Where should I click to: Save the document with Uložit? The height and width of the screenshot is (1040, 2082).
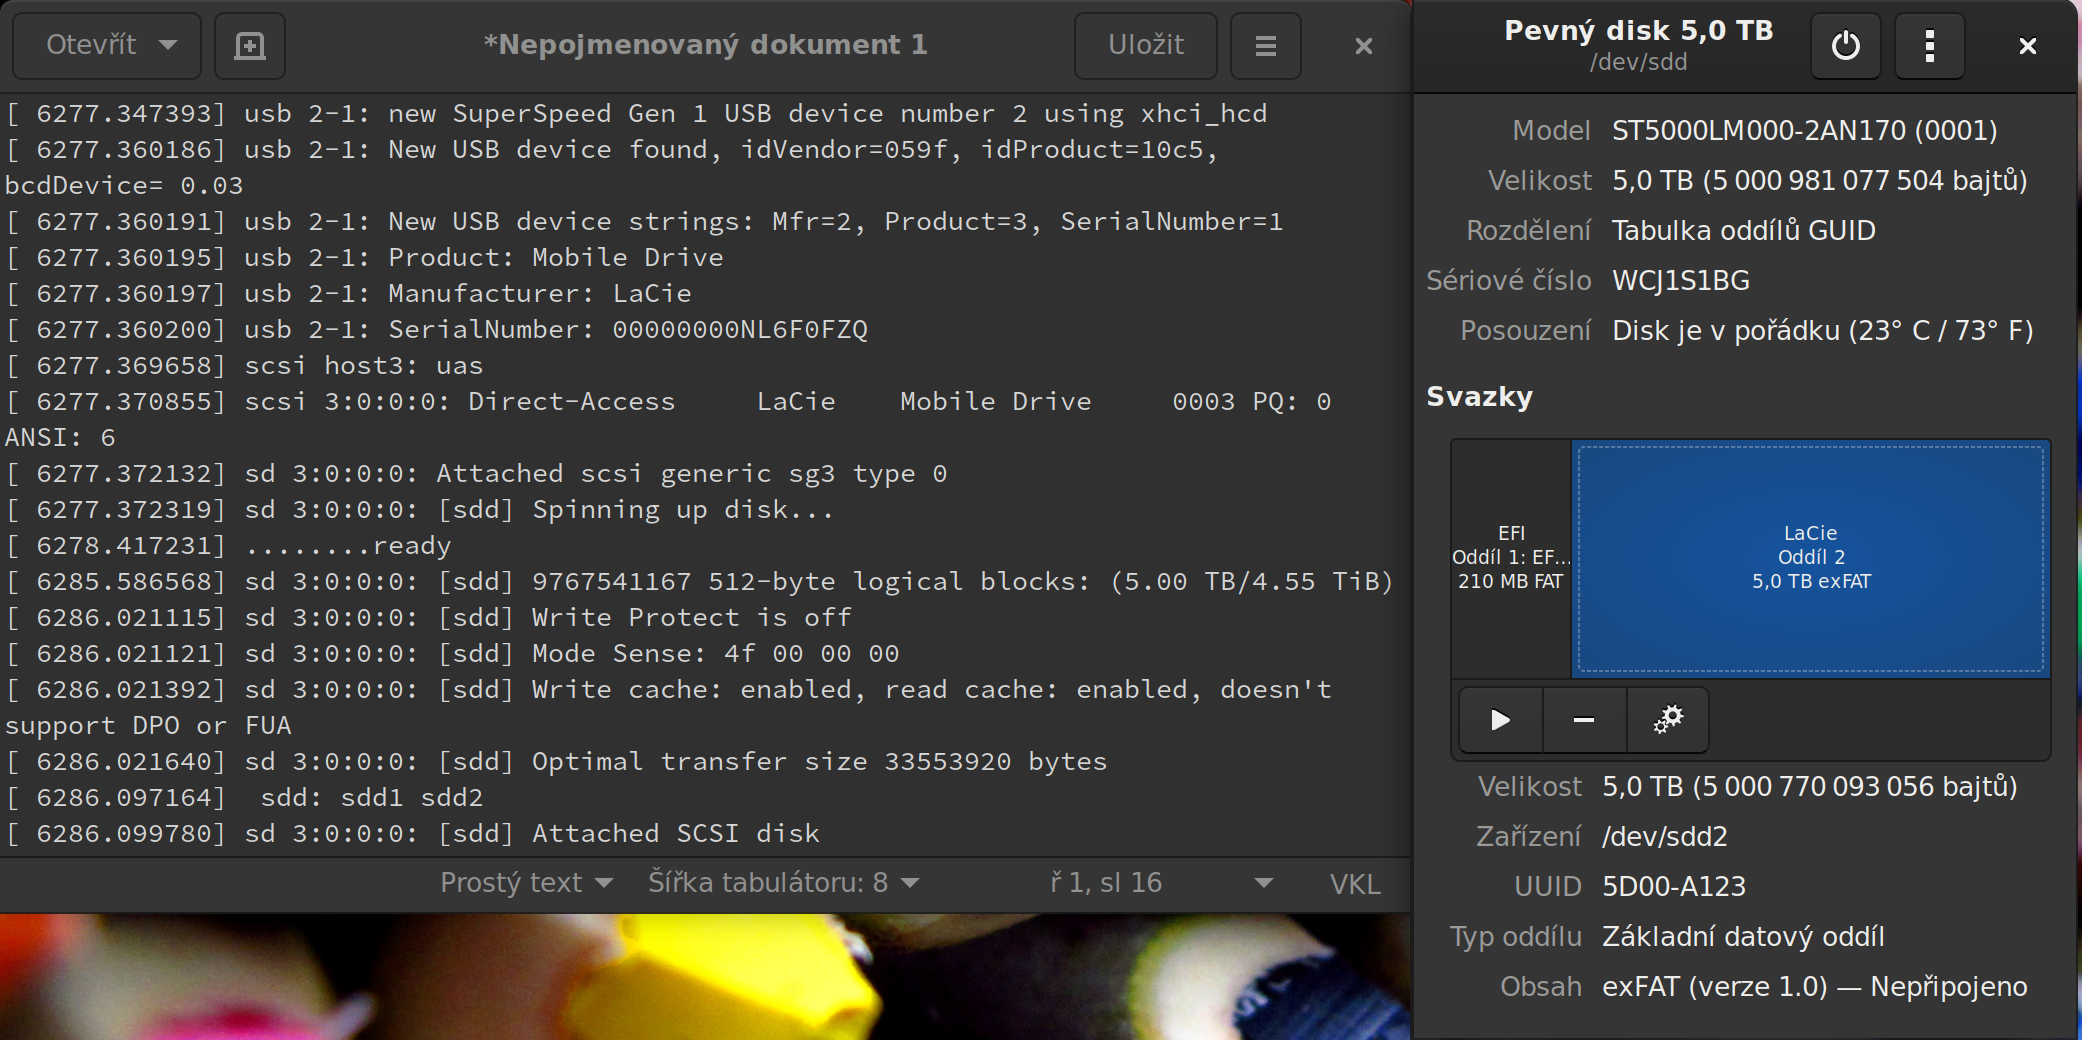tap(1146, 46)
